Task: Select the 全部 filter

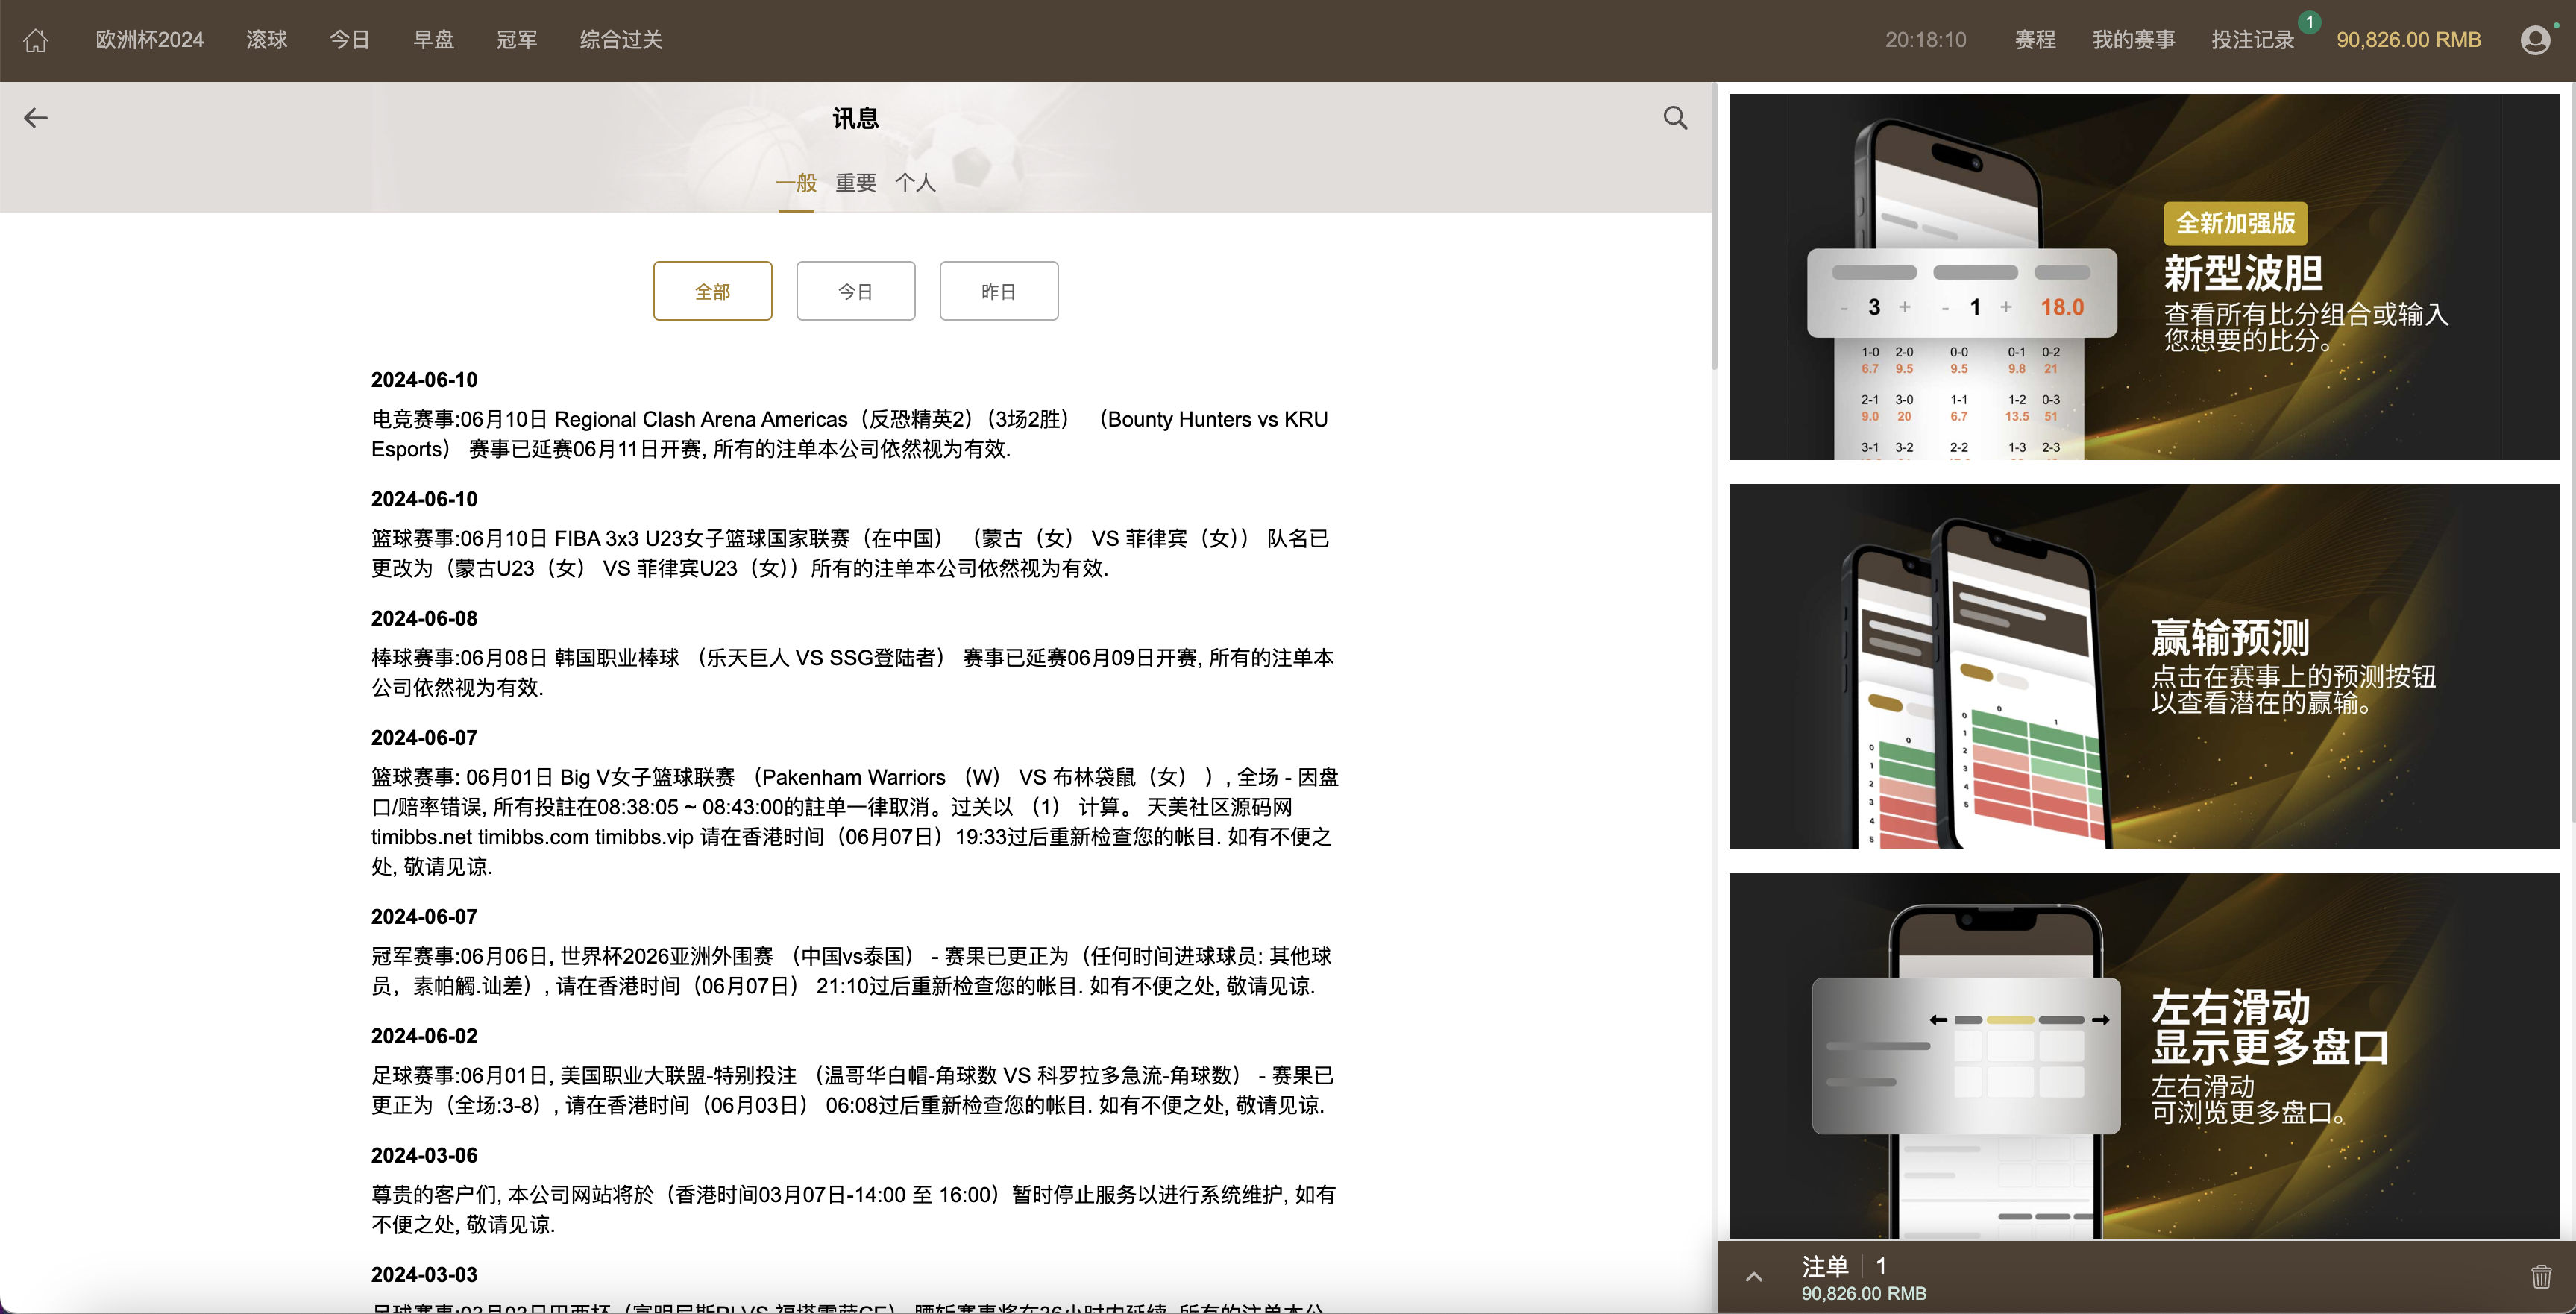Action: 712,290
